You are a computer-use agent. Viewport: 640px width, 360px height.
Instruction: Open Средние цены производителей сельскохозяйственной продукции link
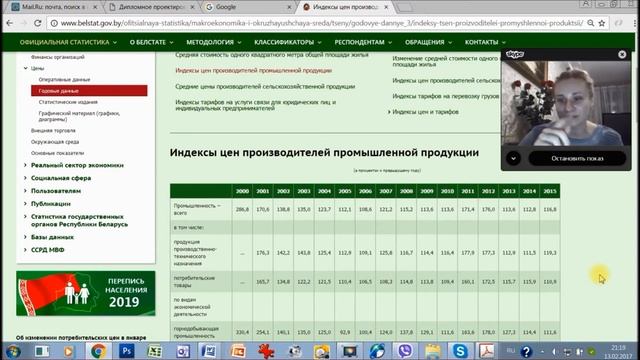click(x=265, y=87)
